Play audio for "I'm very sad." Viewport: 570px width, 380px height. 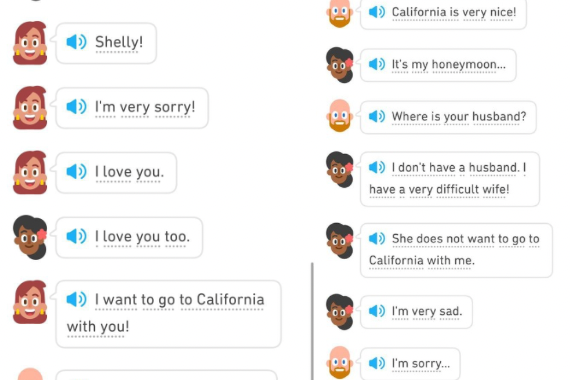coord(377,311)
